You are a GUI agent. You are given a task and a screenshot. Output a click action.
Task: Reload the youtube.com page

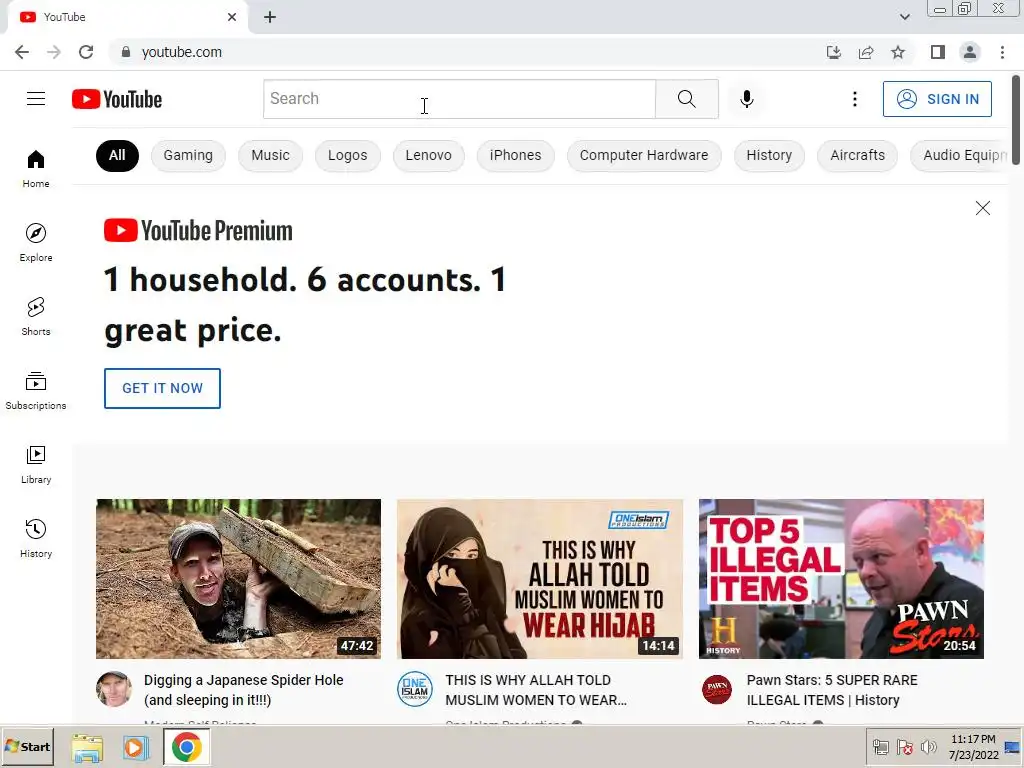[86, 52]
